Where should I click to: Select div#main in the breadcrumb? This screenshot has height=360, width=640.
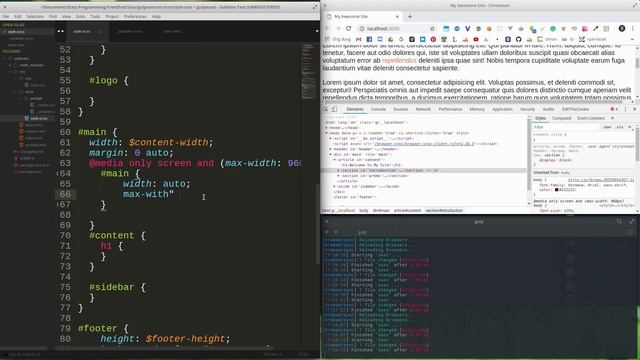tap(381, 211)
